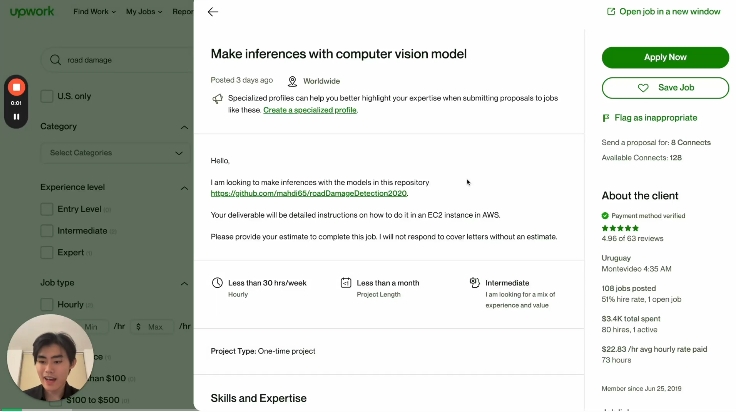
Task: Click the road damage search field
Action: point(120,60)
